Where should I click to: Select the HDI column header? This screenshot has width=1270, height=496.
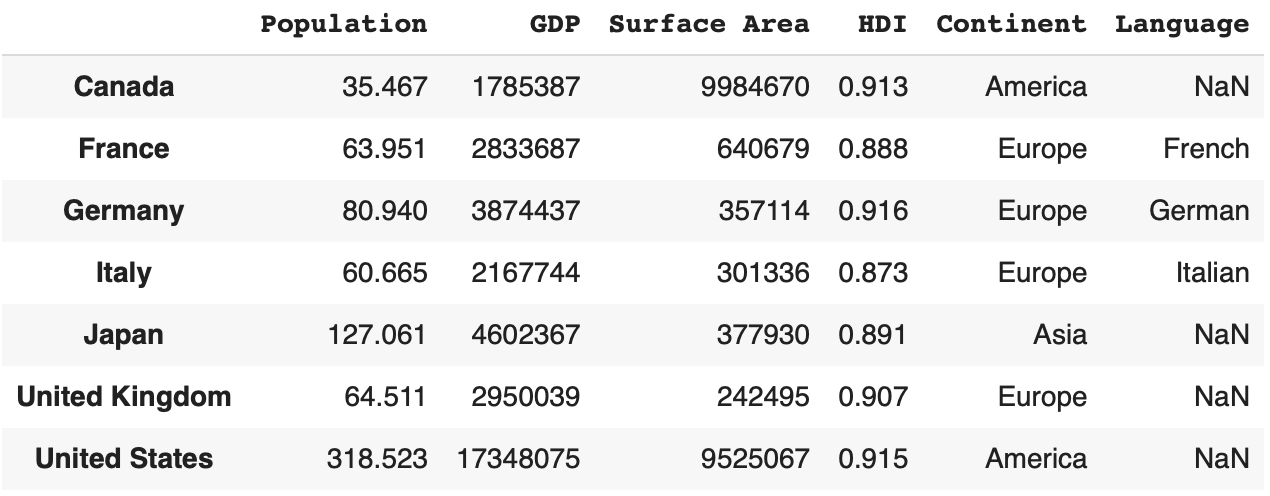tap(882, 24)
